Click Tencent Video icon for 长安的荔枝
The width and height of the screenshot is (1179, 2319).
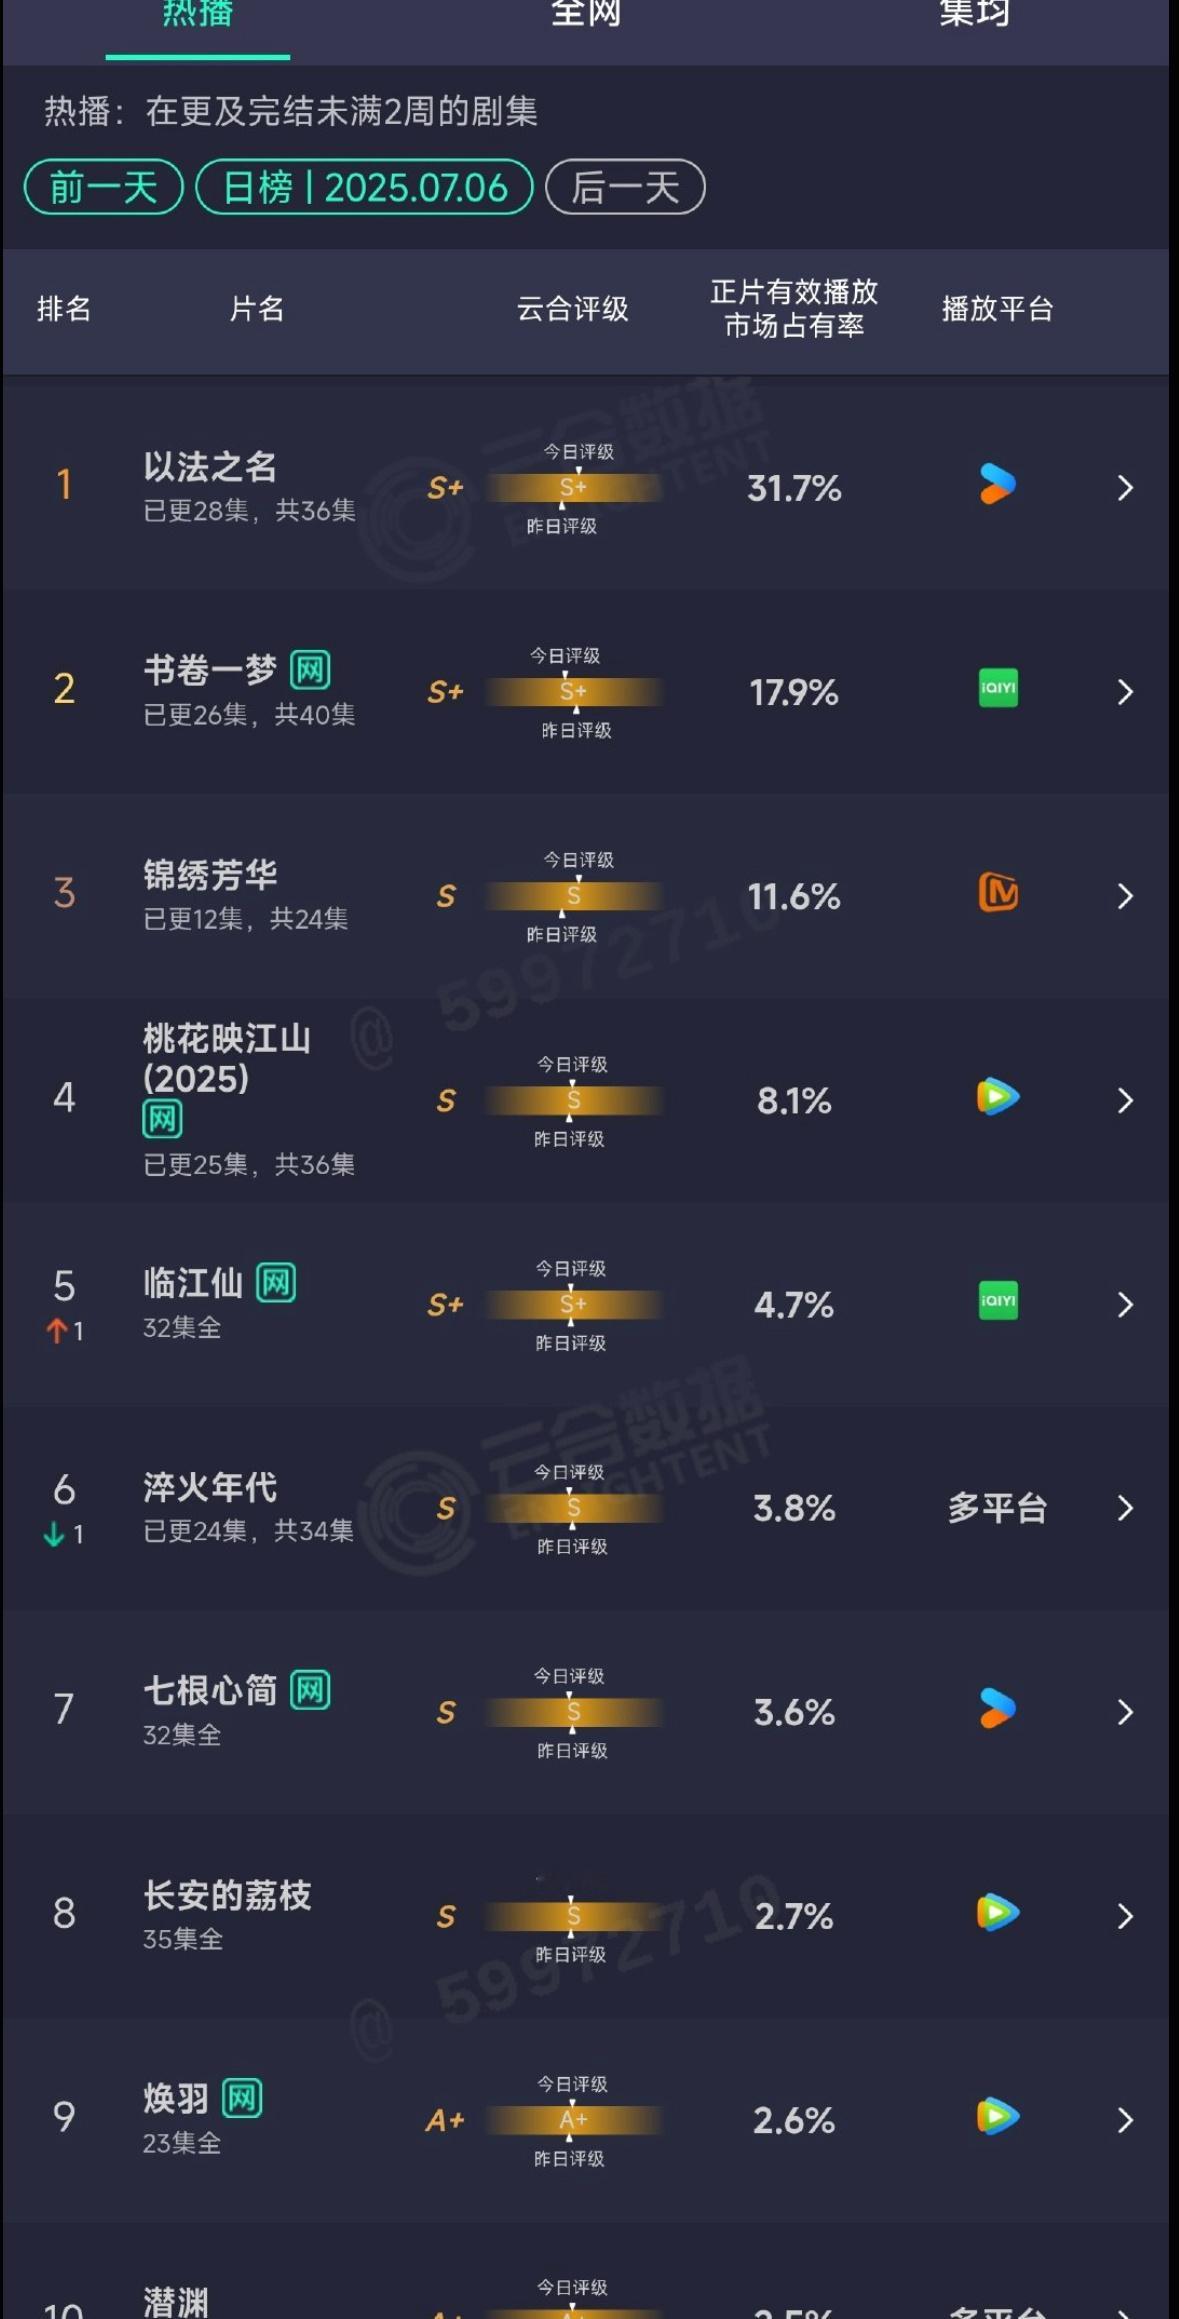pyautogui.click(x=997, y=1913)
